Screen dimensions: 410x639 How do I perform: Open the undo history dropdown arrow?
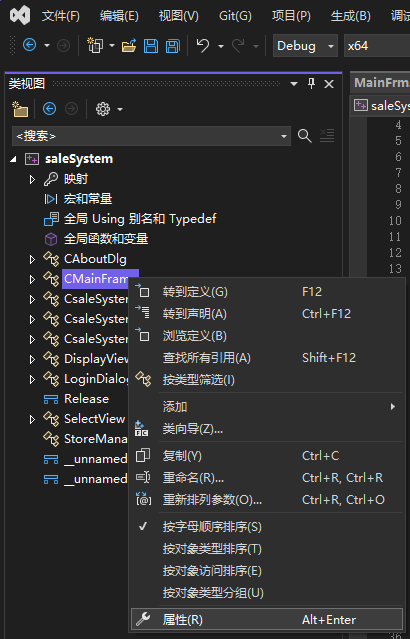(221, 46)
